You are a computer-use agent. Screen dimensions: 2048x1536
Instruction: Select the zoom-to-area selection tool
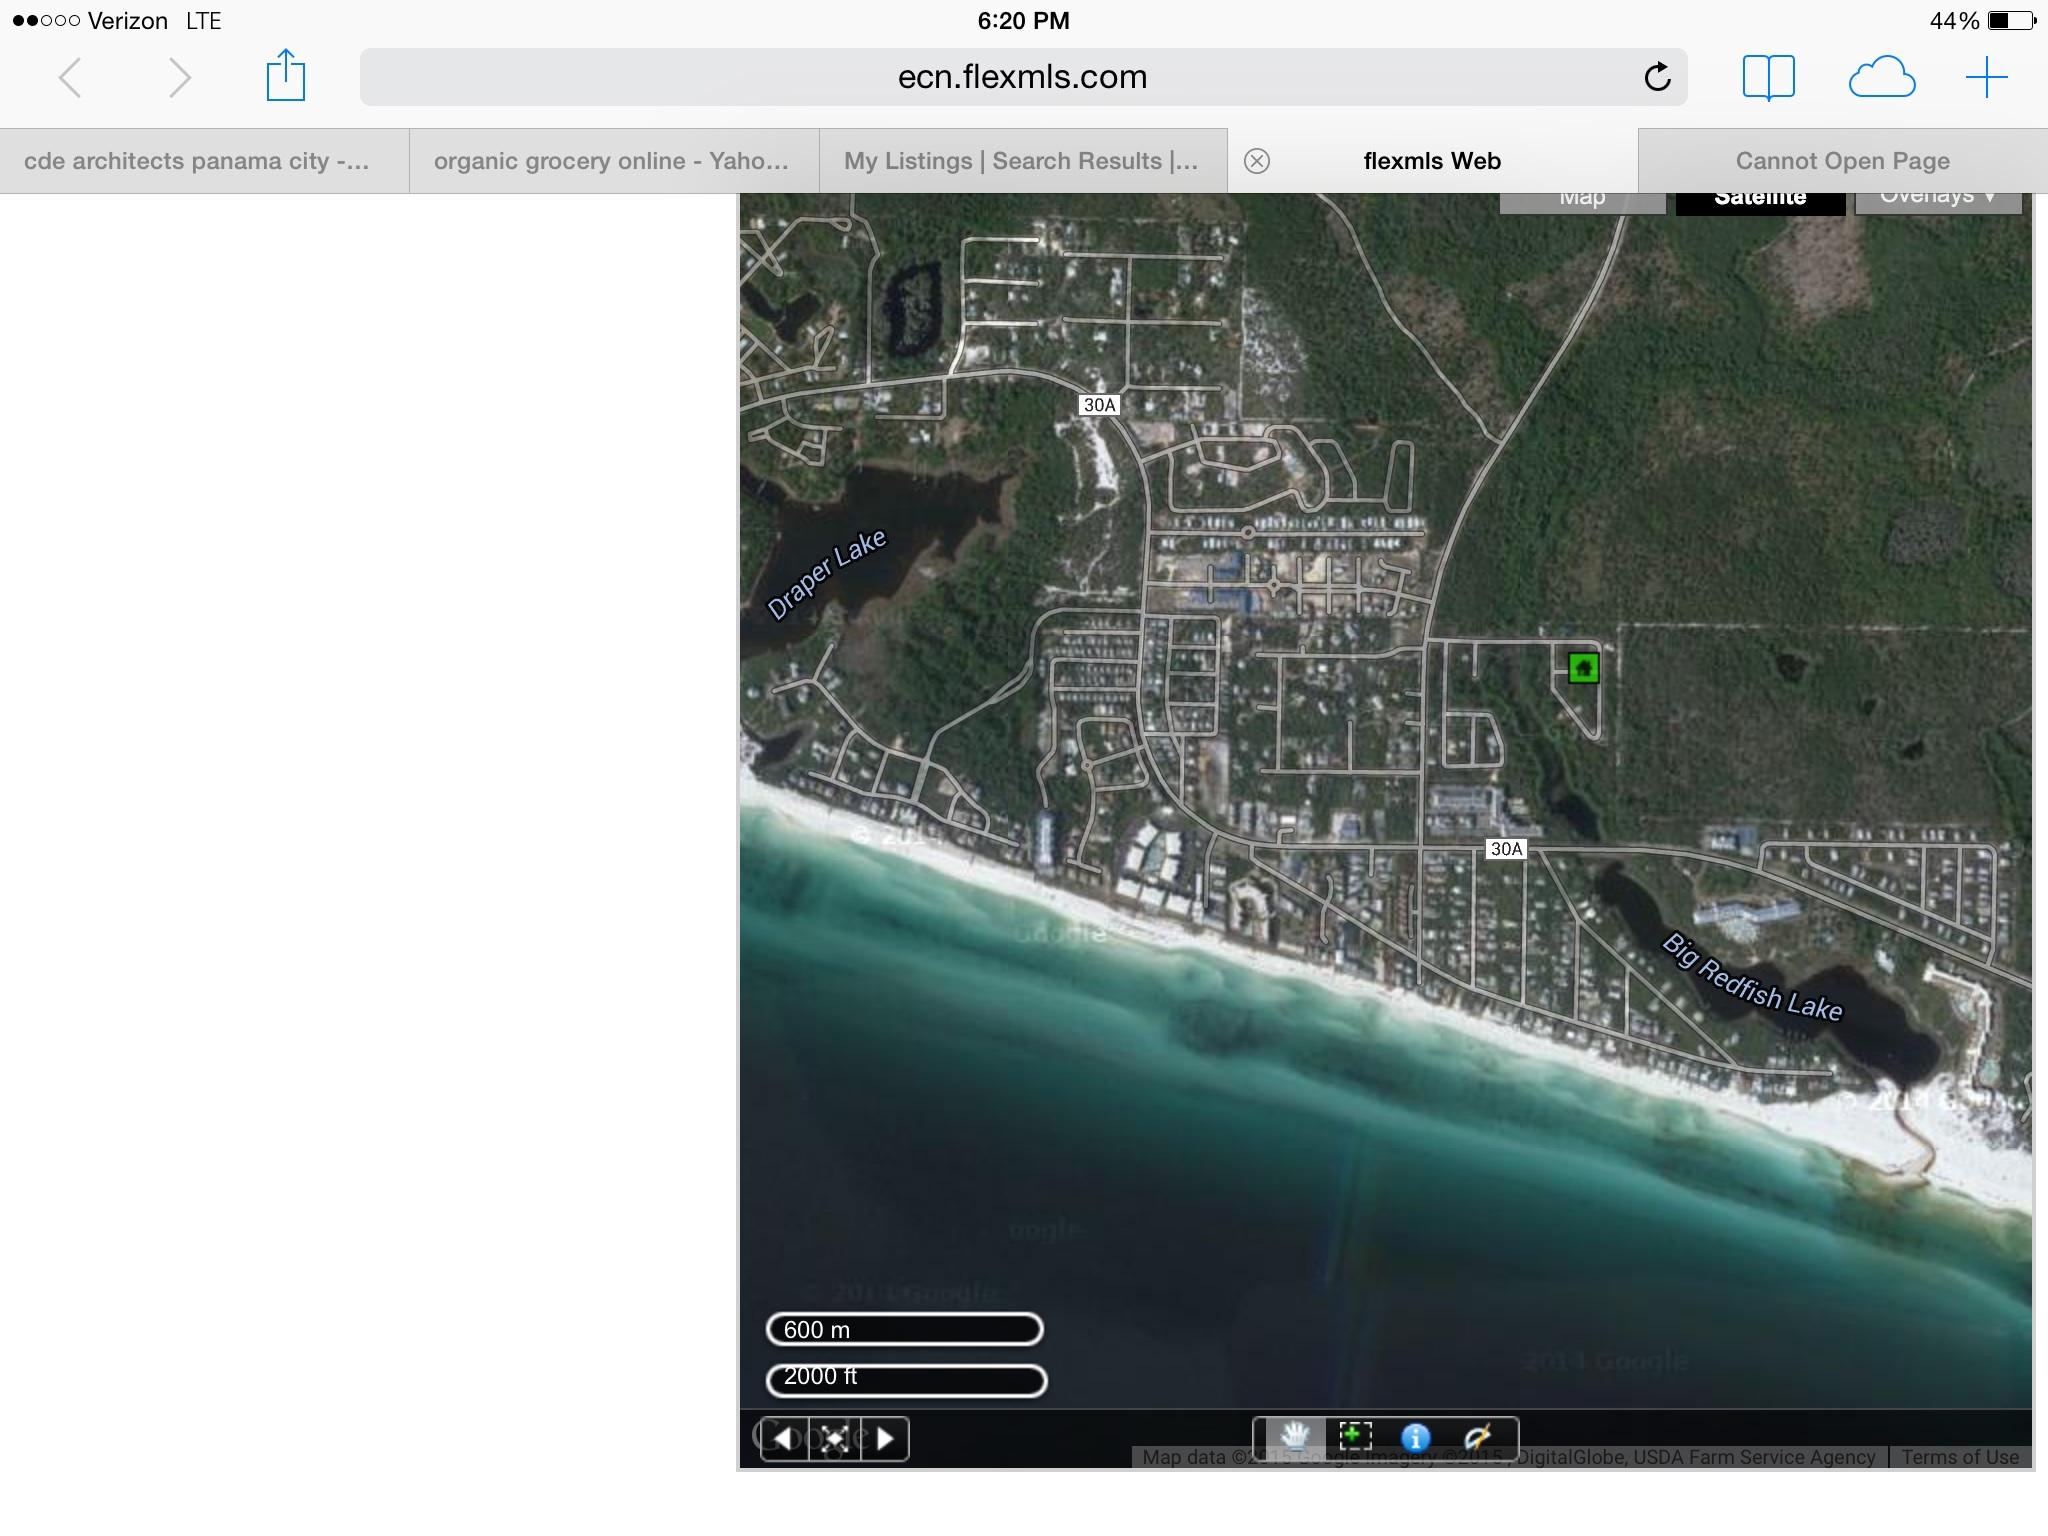coord(1355,1437)
